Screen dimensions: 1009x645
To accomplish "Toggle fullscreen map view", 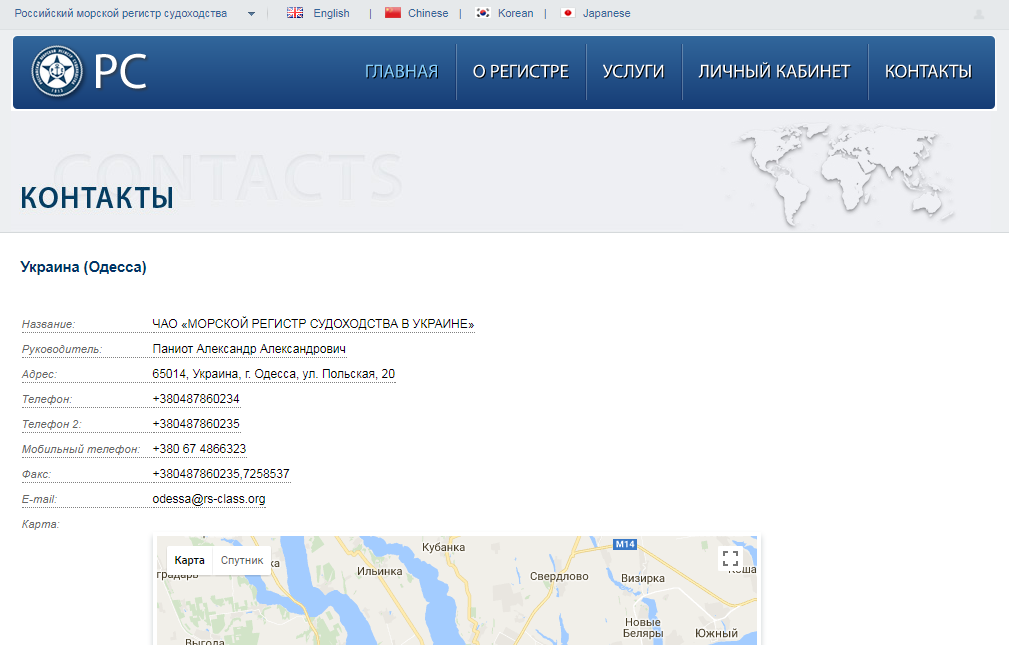I will click(730, 559).
